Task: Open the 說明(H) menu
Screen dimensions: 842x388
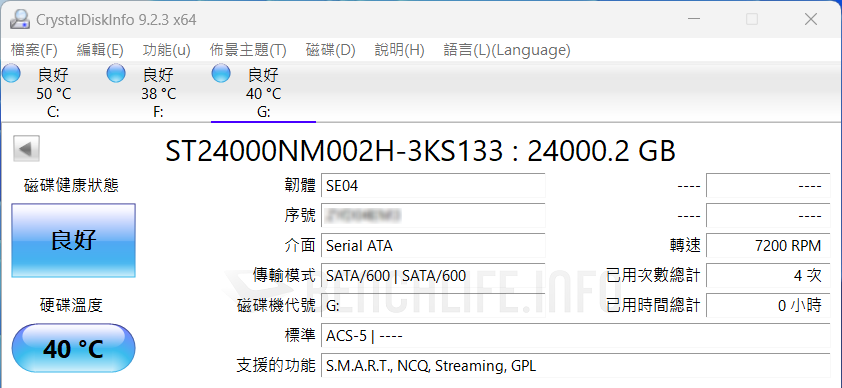Action: click(x=400, y=50)
